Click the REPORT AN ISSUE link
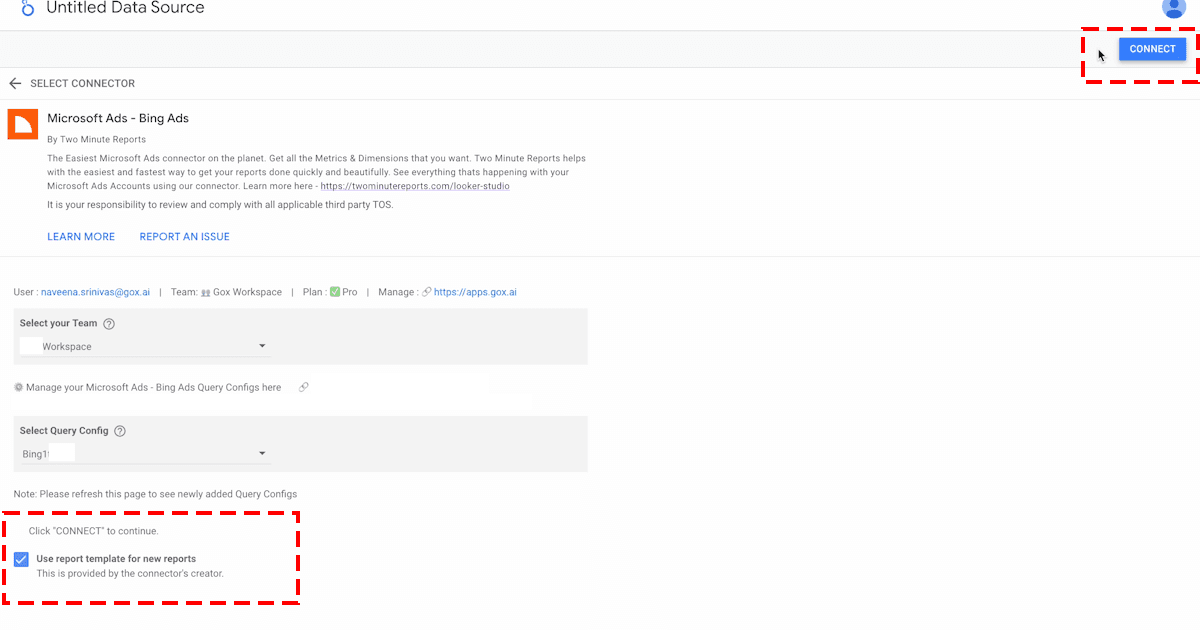Viewport: 1200px width, 630px height. tap(184, 237)
